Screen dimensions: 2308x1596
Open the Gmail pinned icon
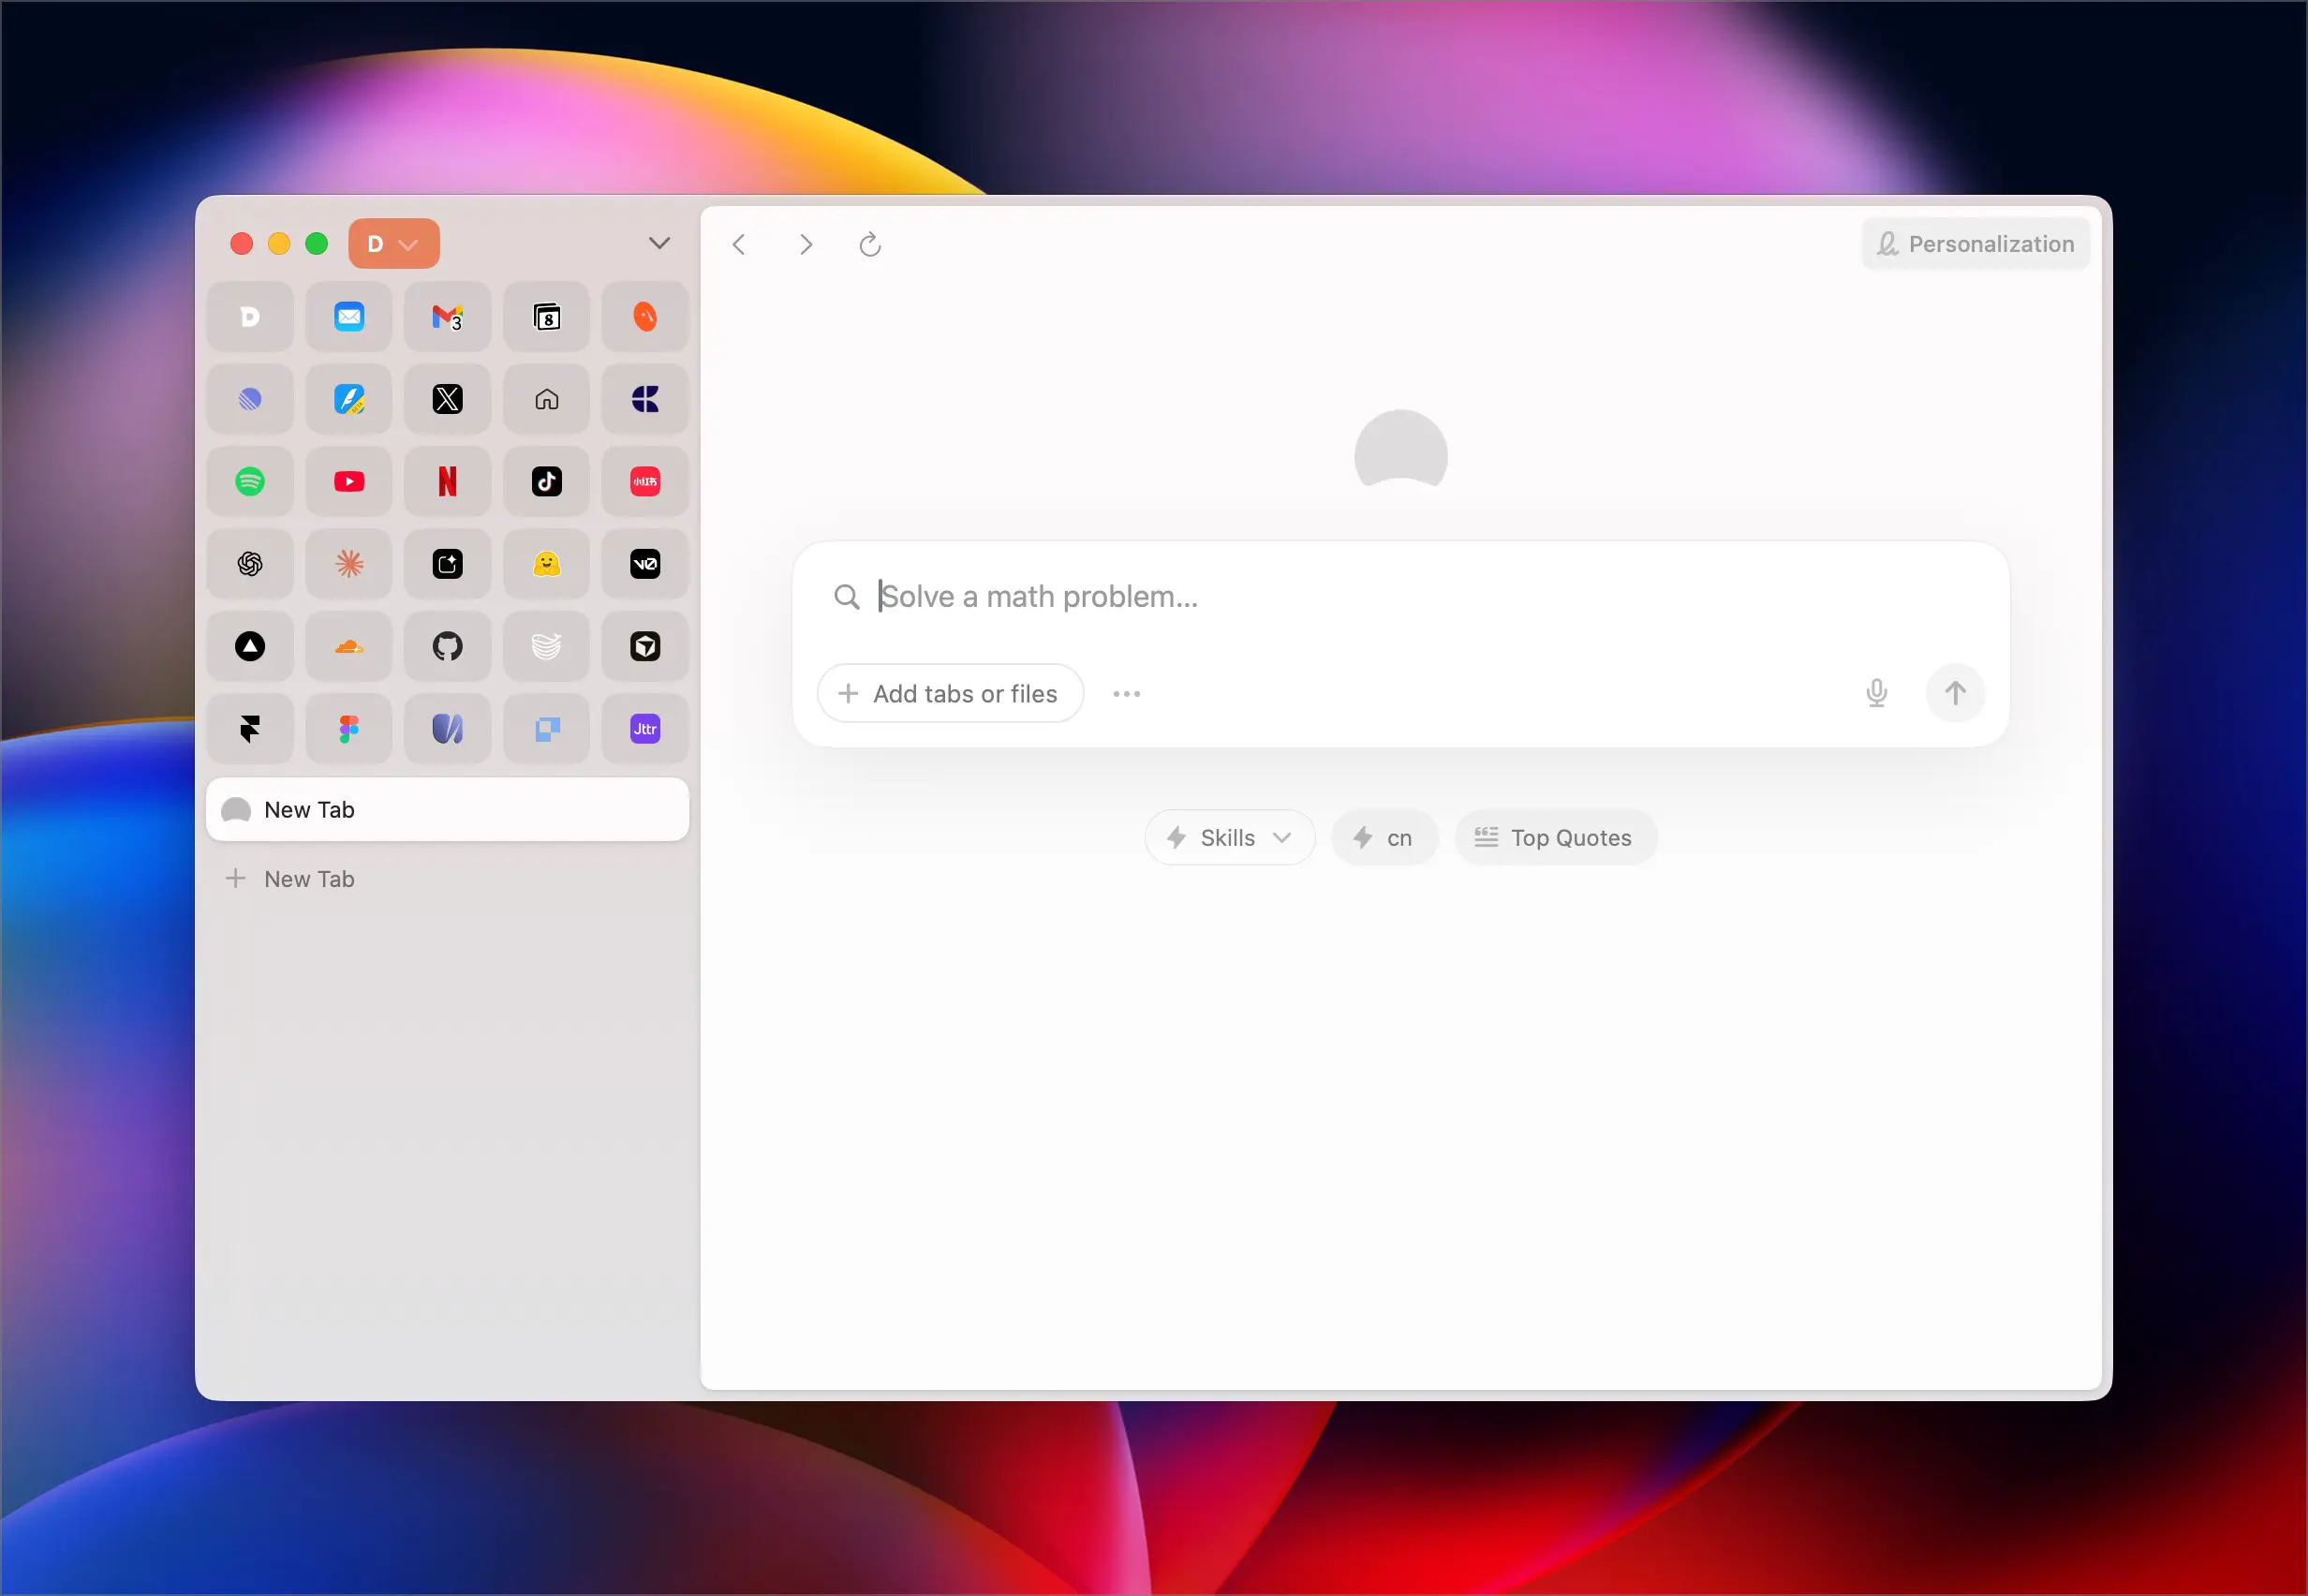(x=447, y=317)
